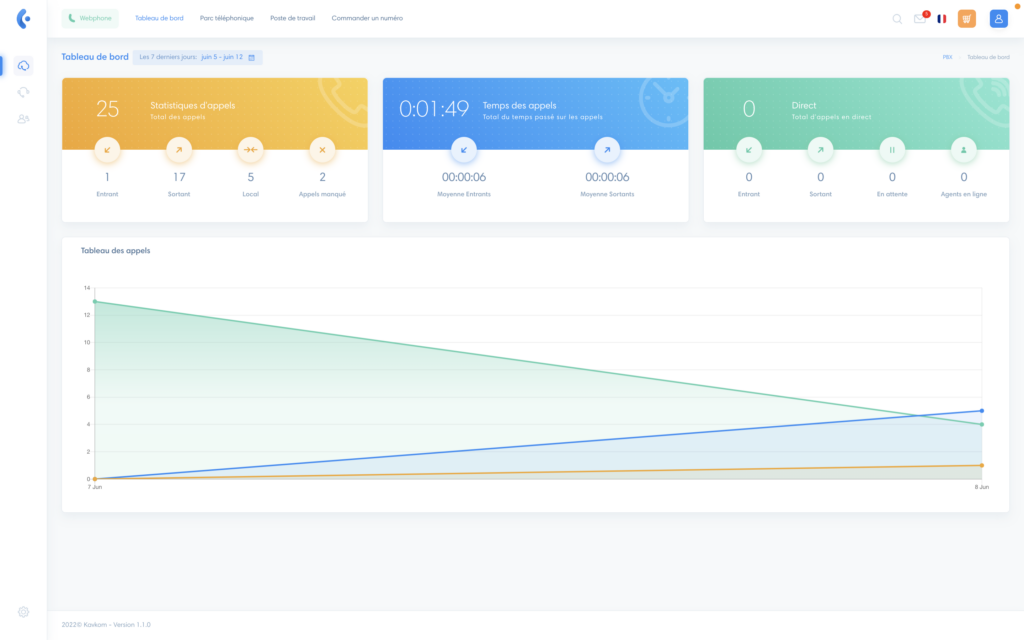Click the Webphone button

click(89, 18)
